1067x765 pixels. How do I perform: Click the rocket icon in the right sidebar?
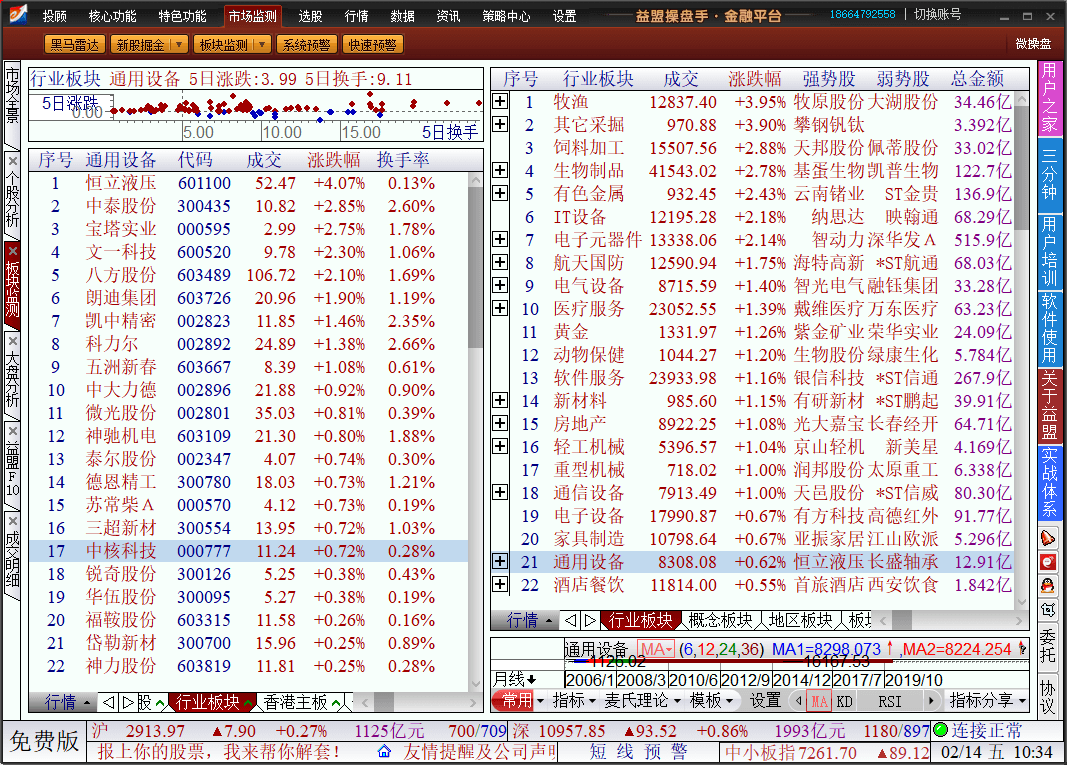tap(1048, 538)
